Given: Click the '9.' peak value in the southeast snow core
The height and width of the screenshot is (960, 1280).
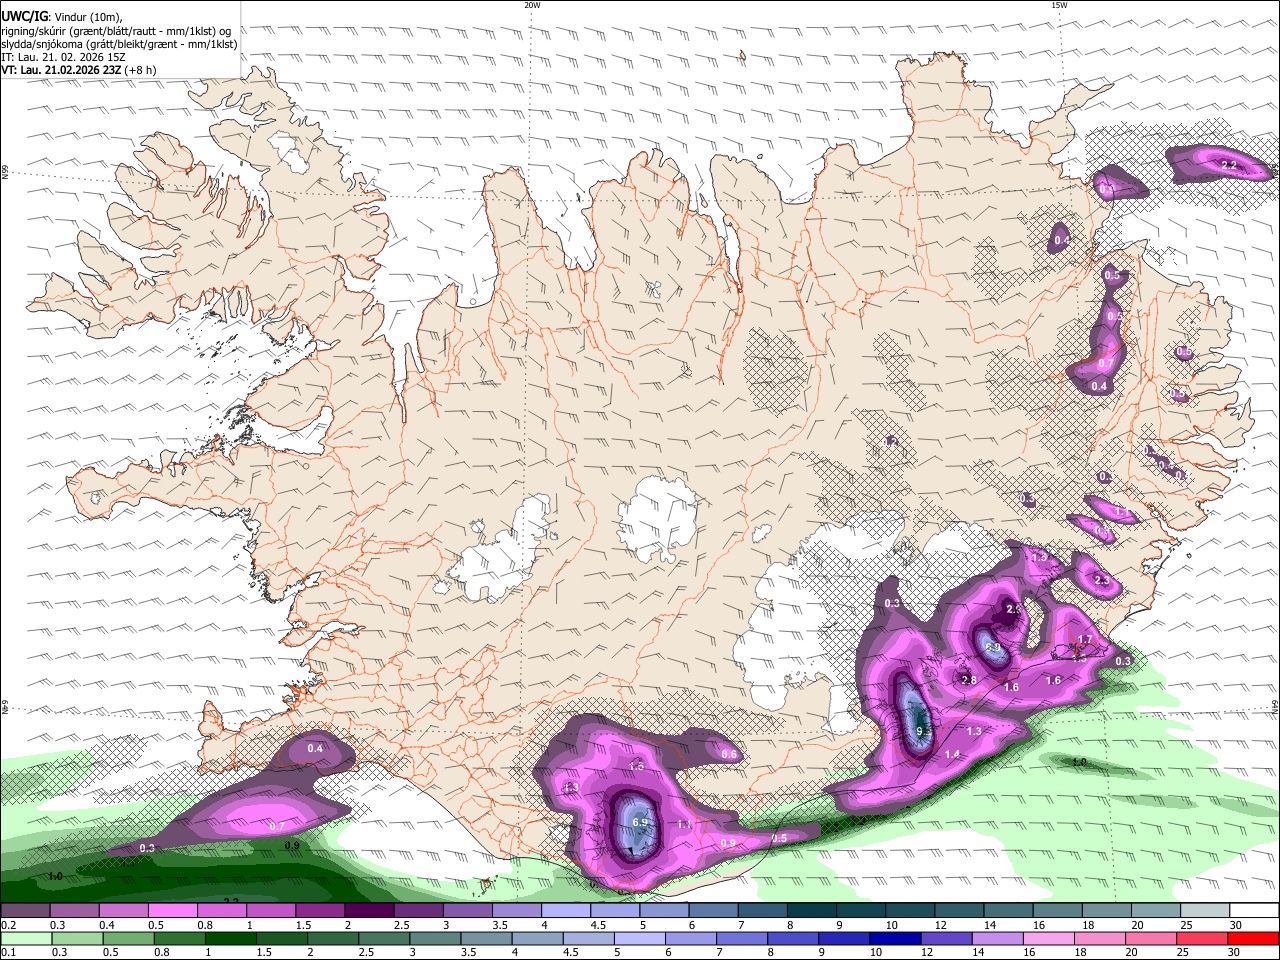Looking at the screenshot, I should (922, 732).
